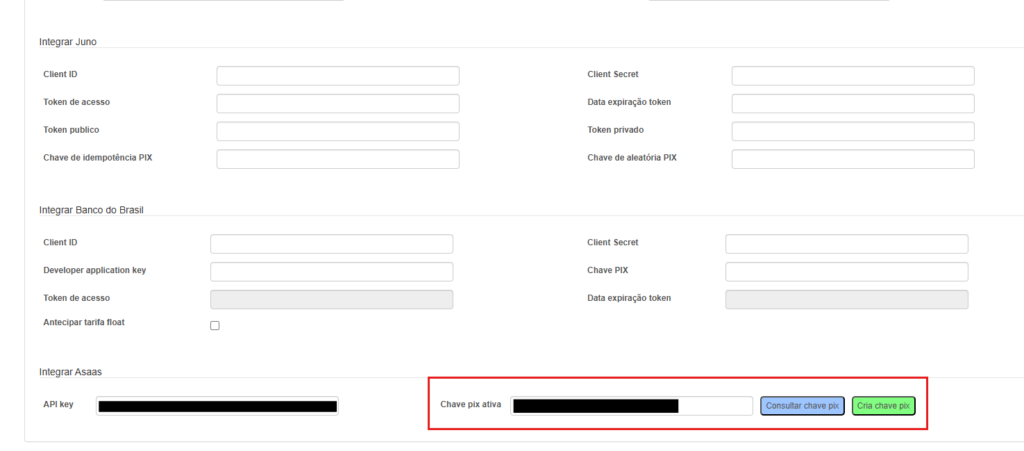The width and height of the screenshot is (1024, 451).
Task: Click the Chave de idempotência PIX field
Action: (337, 159)
